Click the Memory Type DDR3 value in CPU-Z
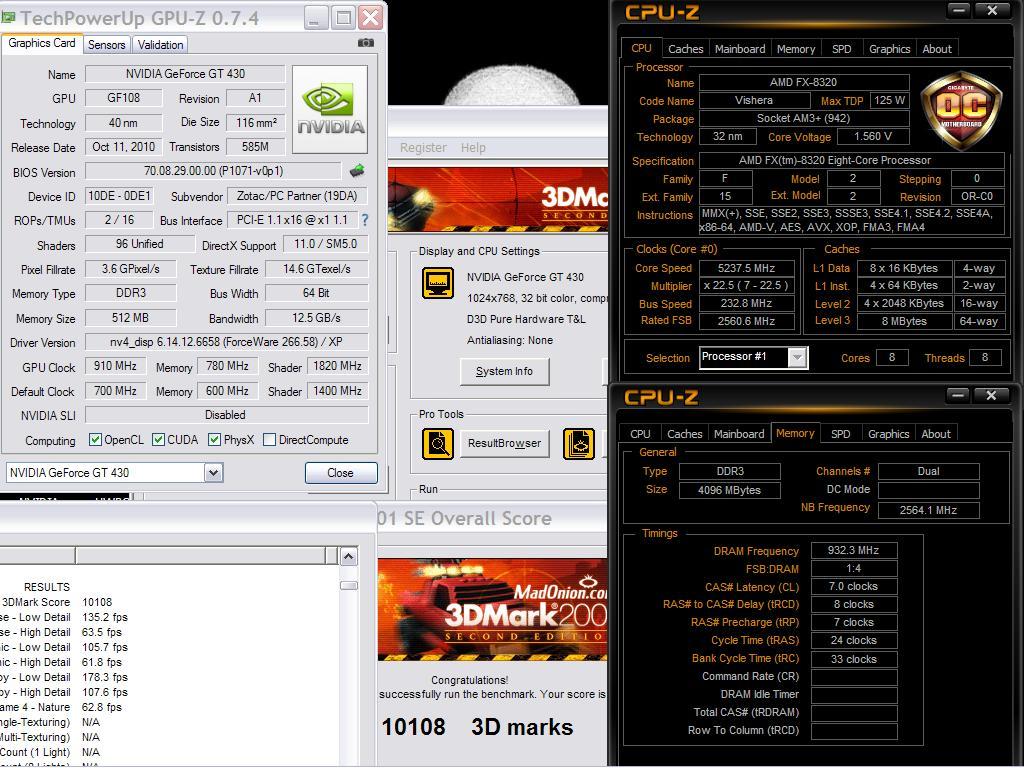 (729, 472)
